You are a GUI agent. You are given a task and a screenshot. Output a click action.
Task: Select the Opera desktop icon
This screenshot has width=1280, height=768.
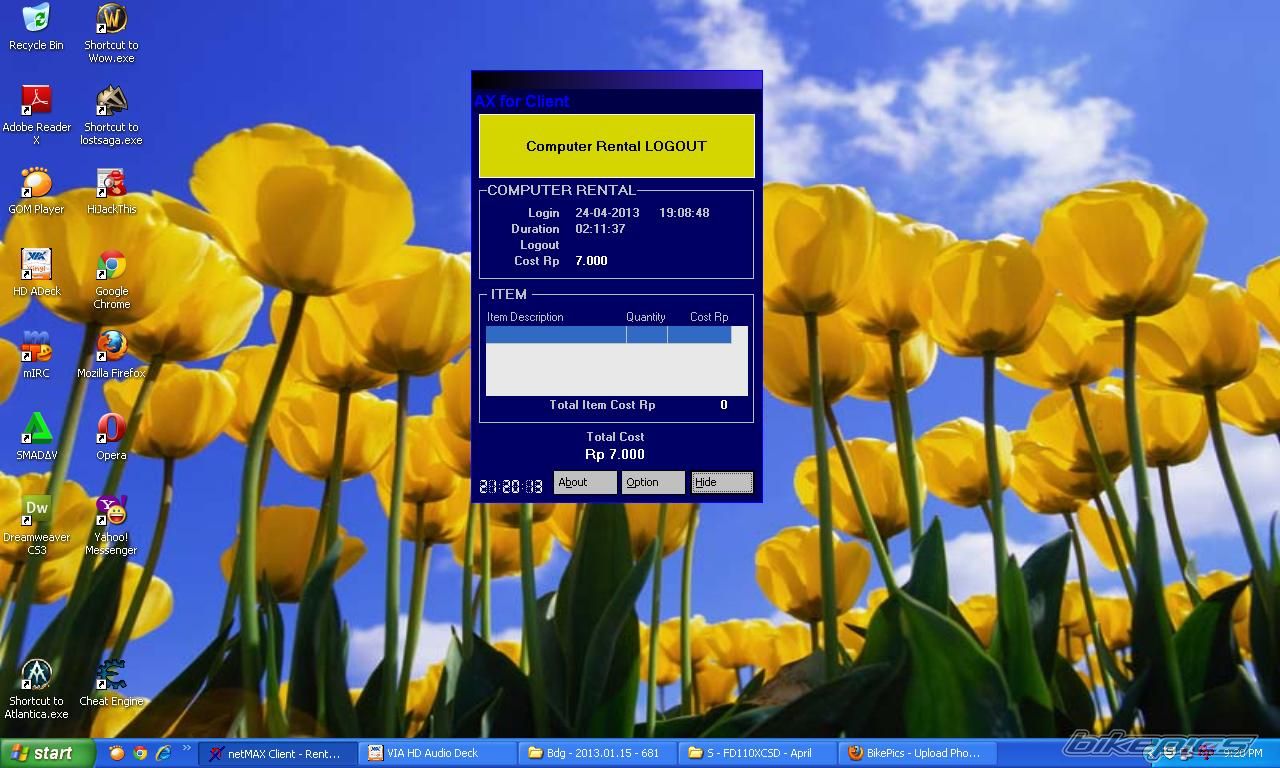111,429
